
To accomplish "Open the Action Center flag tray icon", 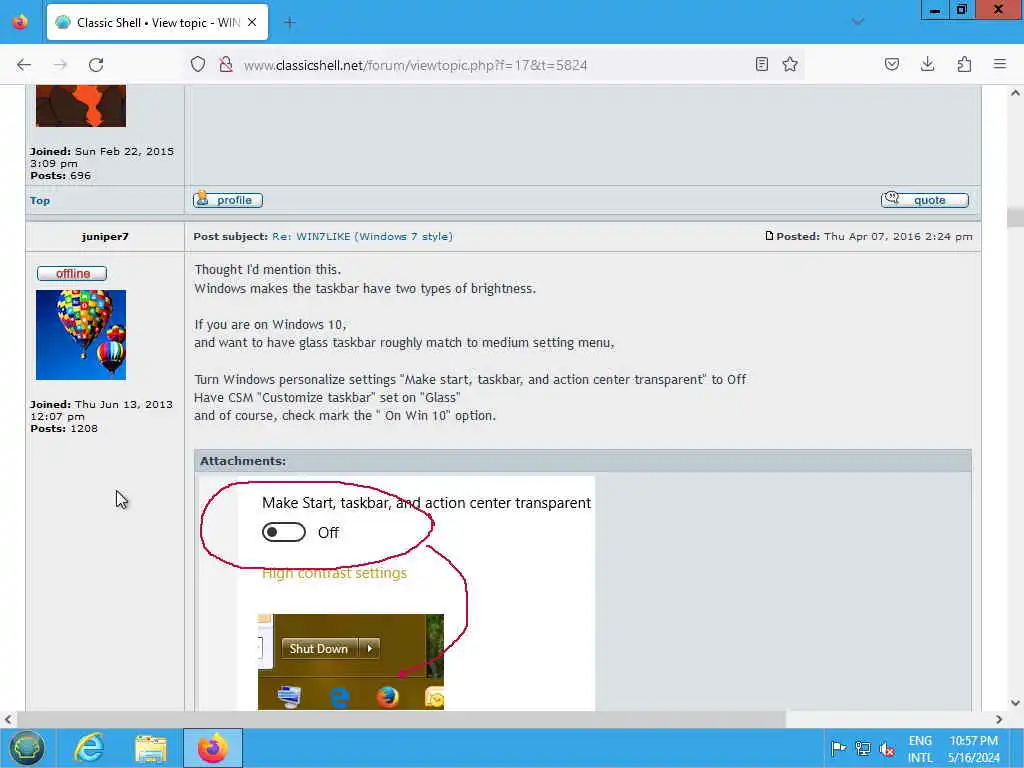I will click(839, 748).
